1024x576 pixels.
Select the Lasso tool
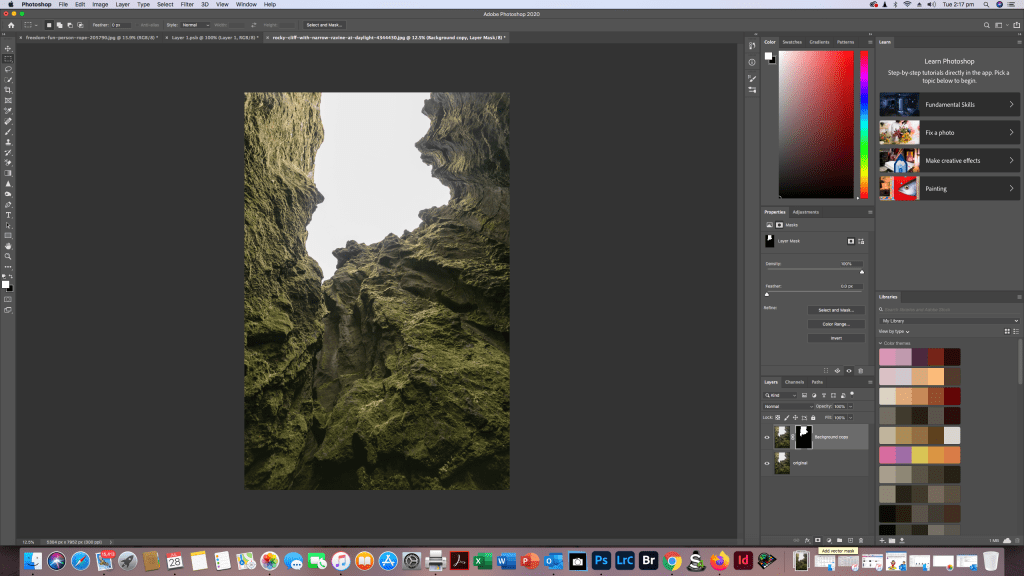pyautogui.click(x=8, y=69)
